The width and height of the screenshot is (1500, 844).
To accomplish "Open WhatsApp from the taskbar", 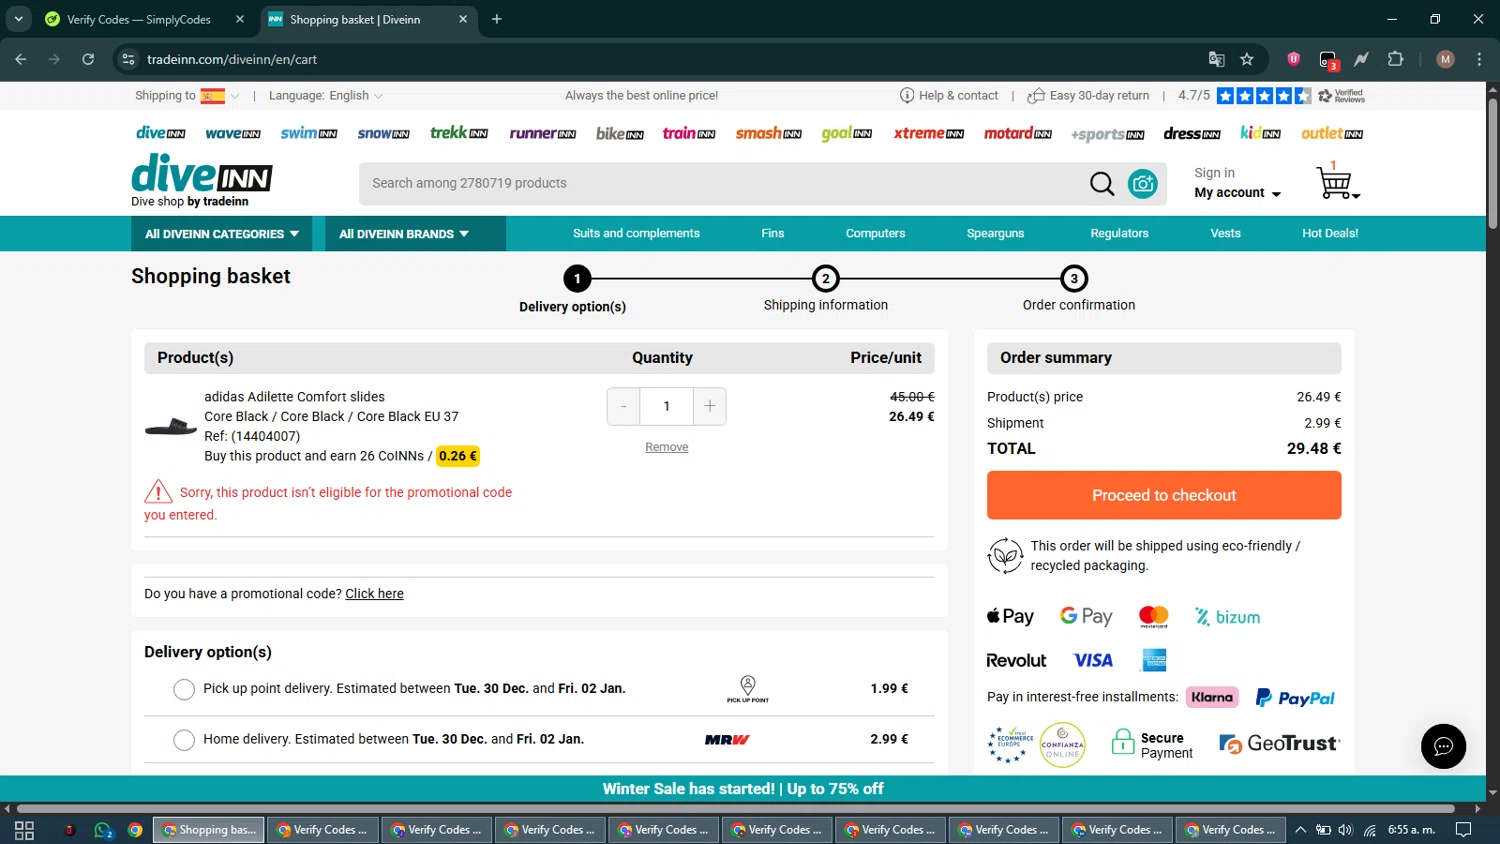I will [102, 830].
